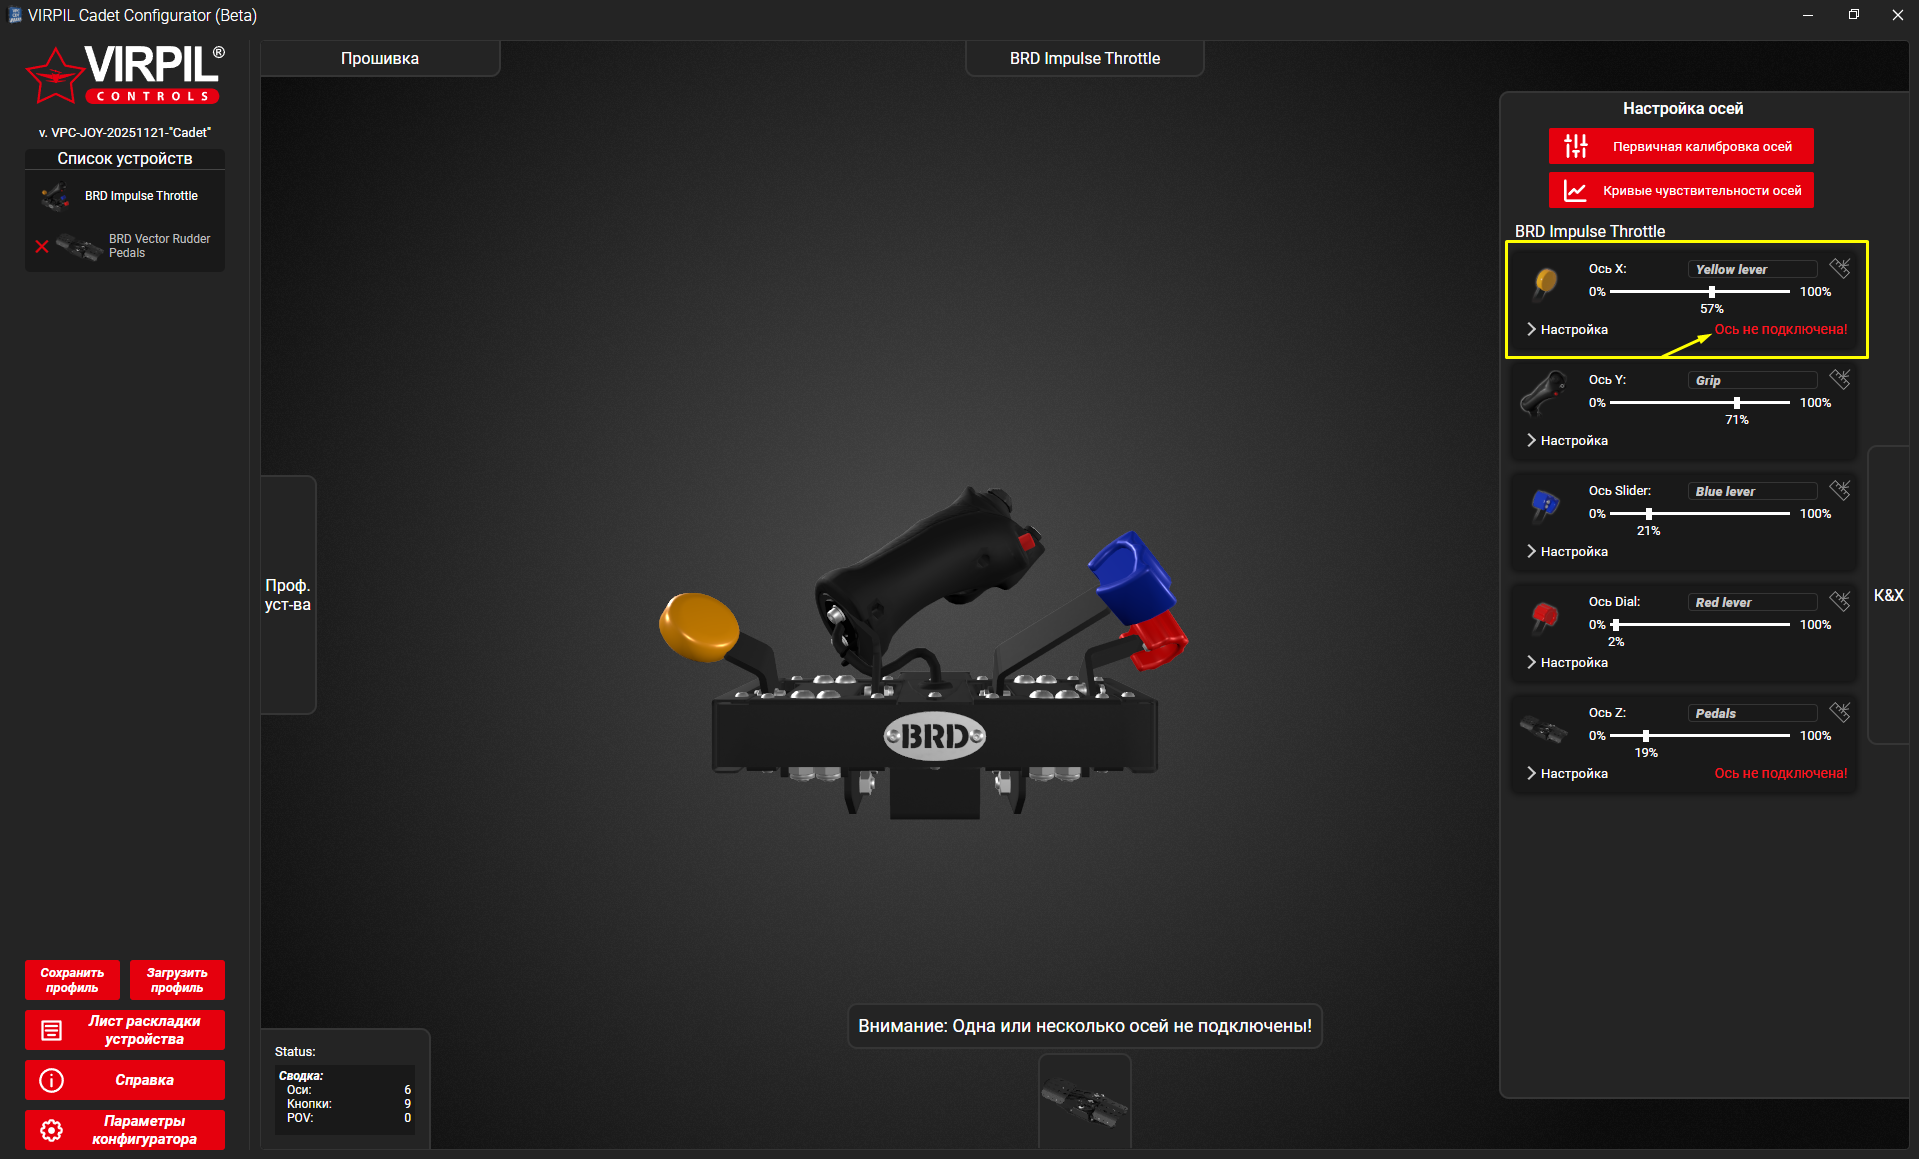
Task: Click Сохранить профиль button
Action: tap(72, 980)
